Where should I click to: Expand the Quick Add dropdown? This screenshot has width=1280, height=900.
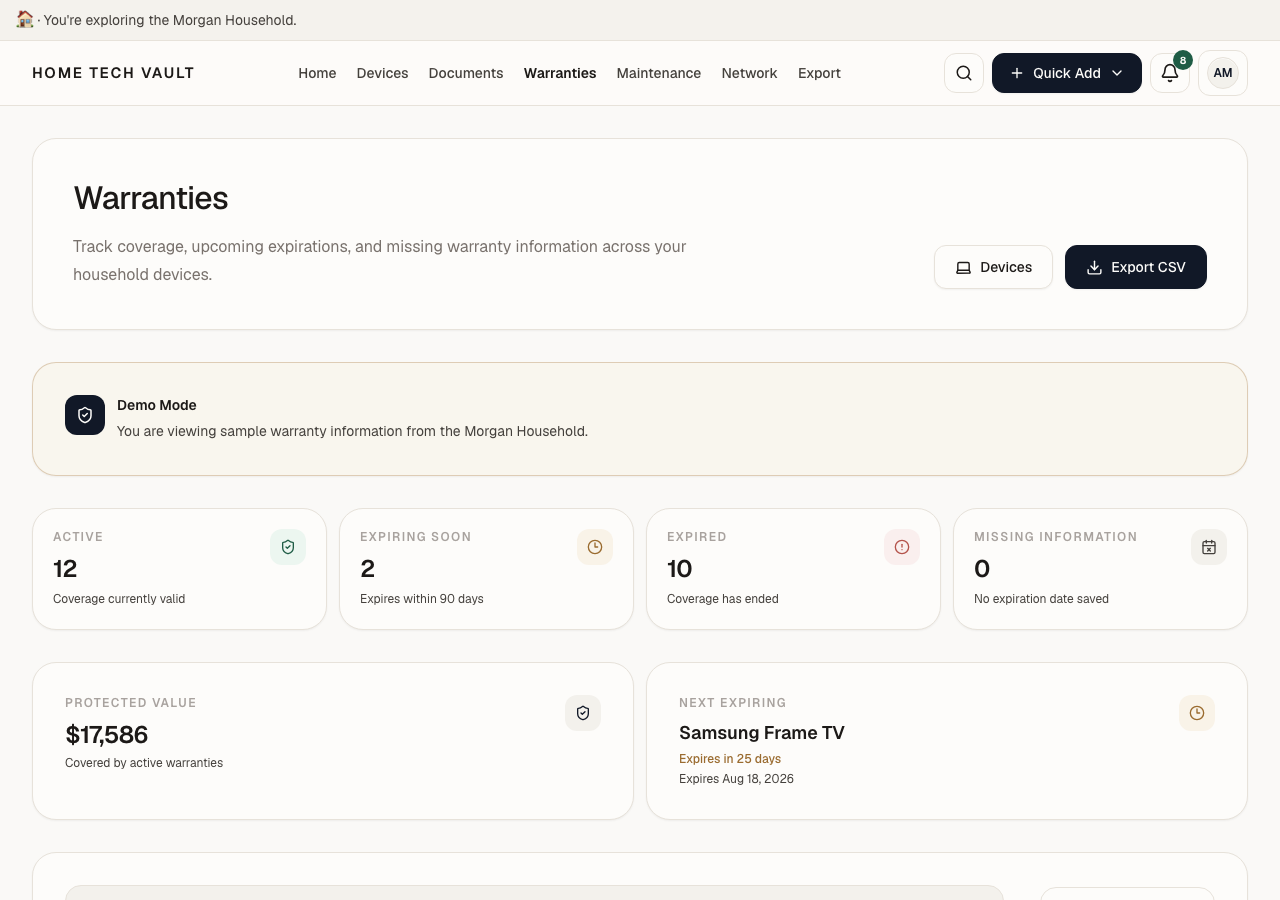[x=1067, y=73]
